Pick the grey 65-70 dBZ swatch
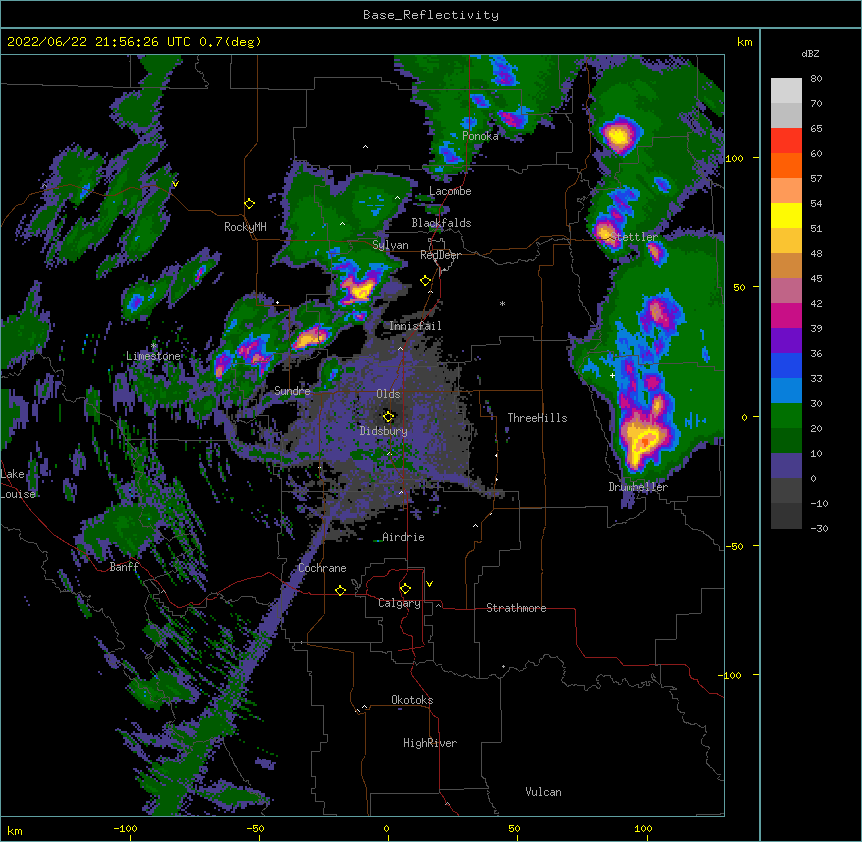Viewport: 862px width, 842px height. tap(786, 115)
